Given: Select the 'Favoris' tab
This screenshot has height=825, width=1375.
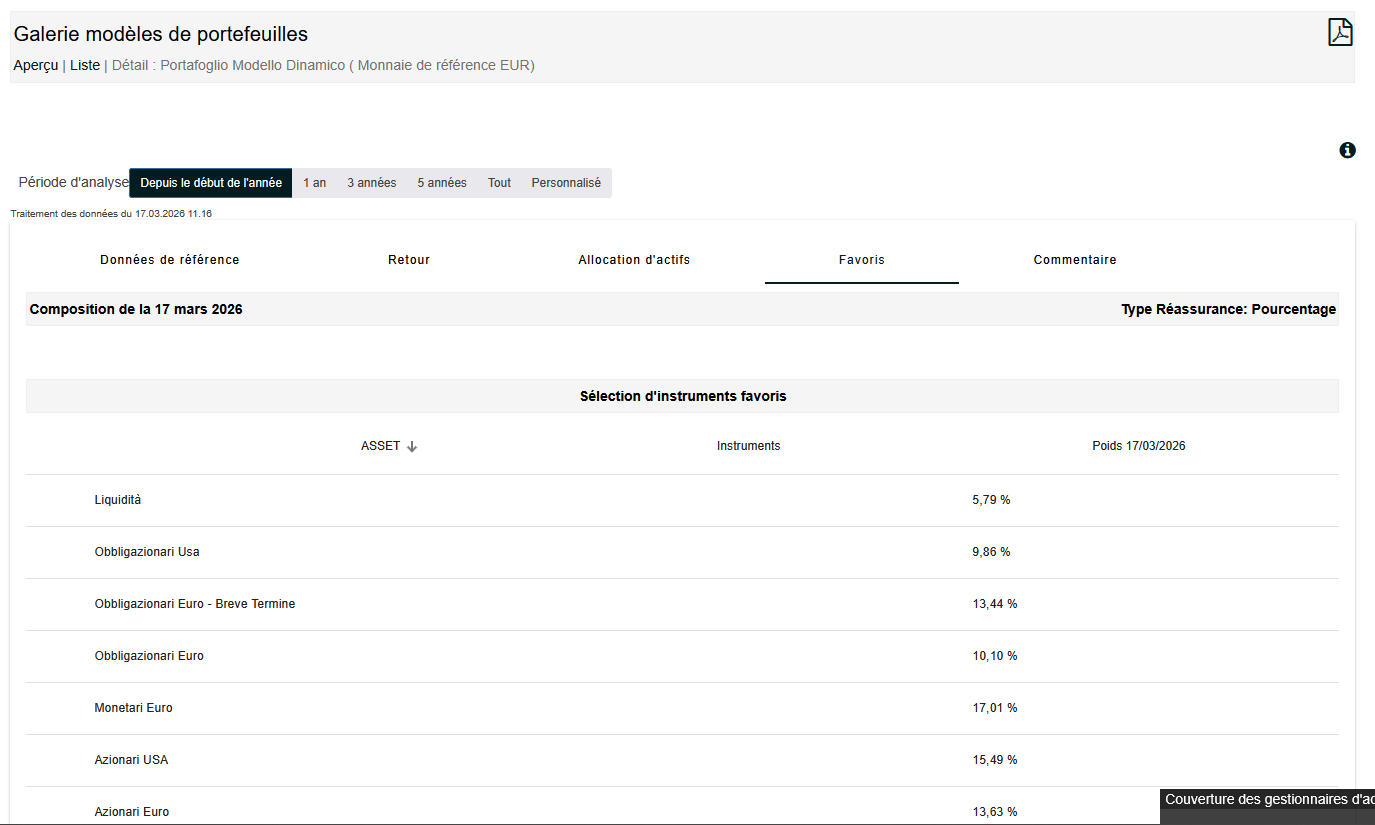Looking at the screenshot, I should [x=861, y=260].
